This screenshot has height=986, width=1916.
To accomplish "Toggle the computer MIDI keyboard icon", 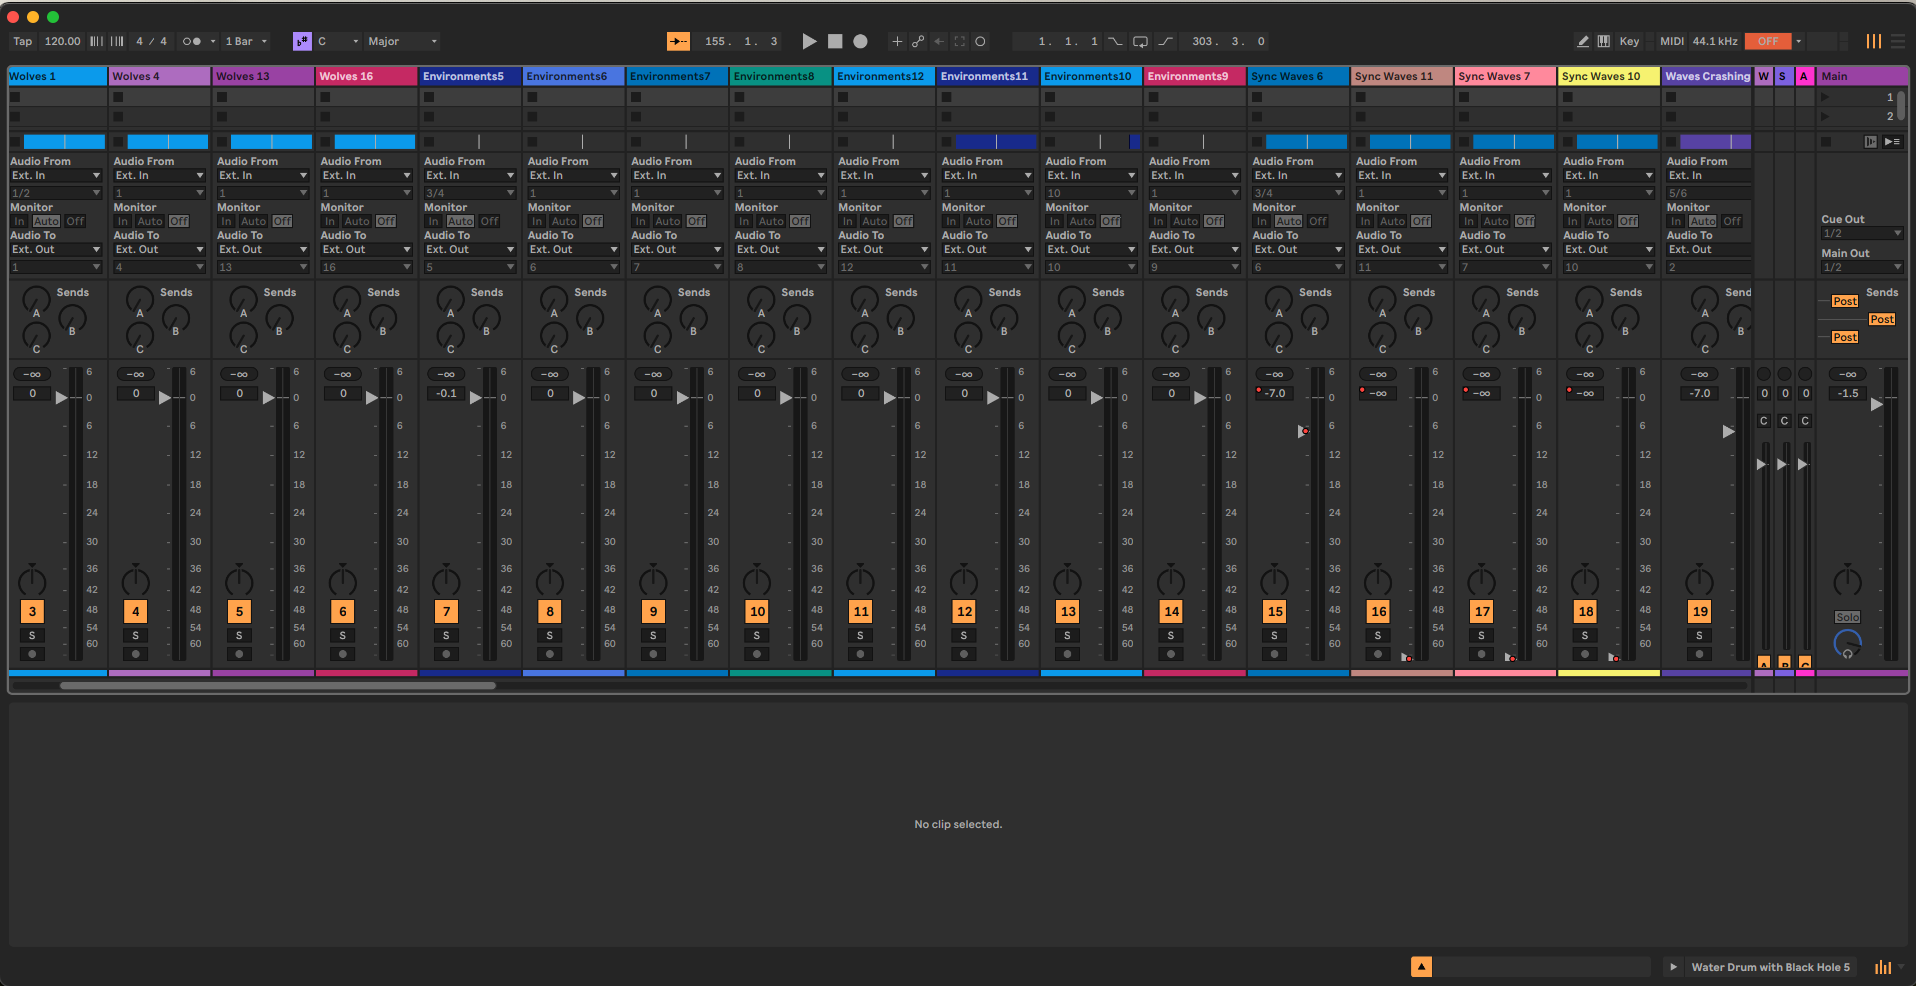I will pyautogui.click(x=1603, y=41).
